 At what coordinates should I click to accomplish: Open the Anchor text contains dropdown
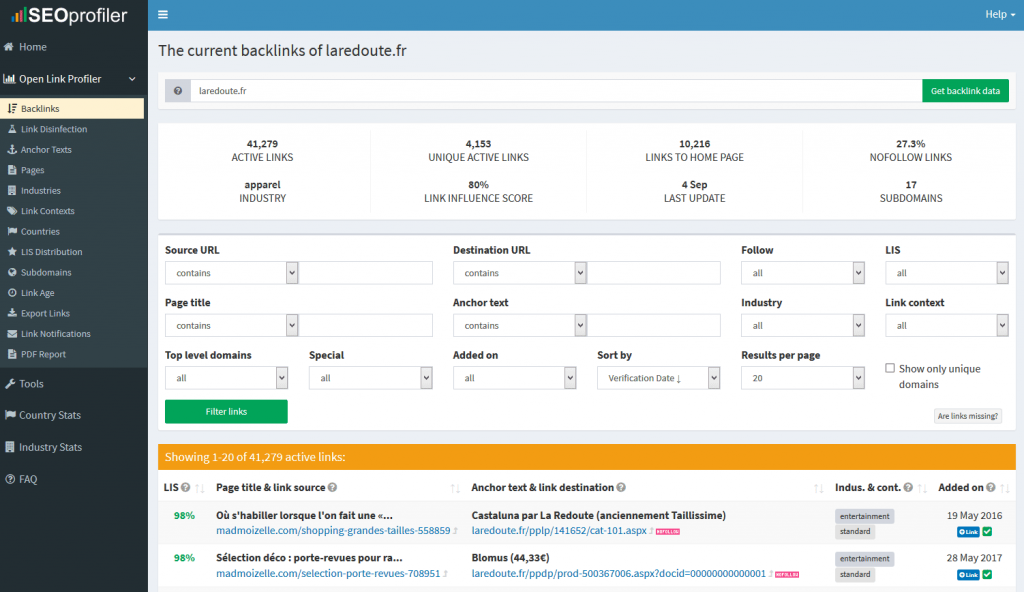pyautogui.click(x=520, y=325)
